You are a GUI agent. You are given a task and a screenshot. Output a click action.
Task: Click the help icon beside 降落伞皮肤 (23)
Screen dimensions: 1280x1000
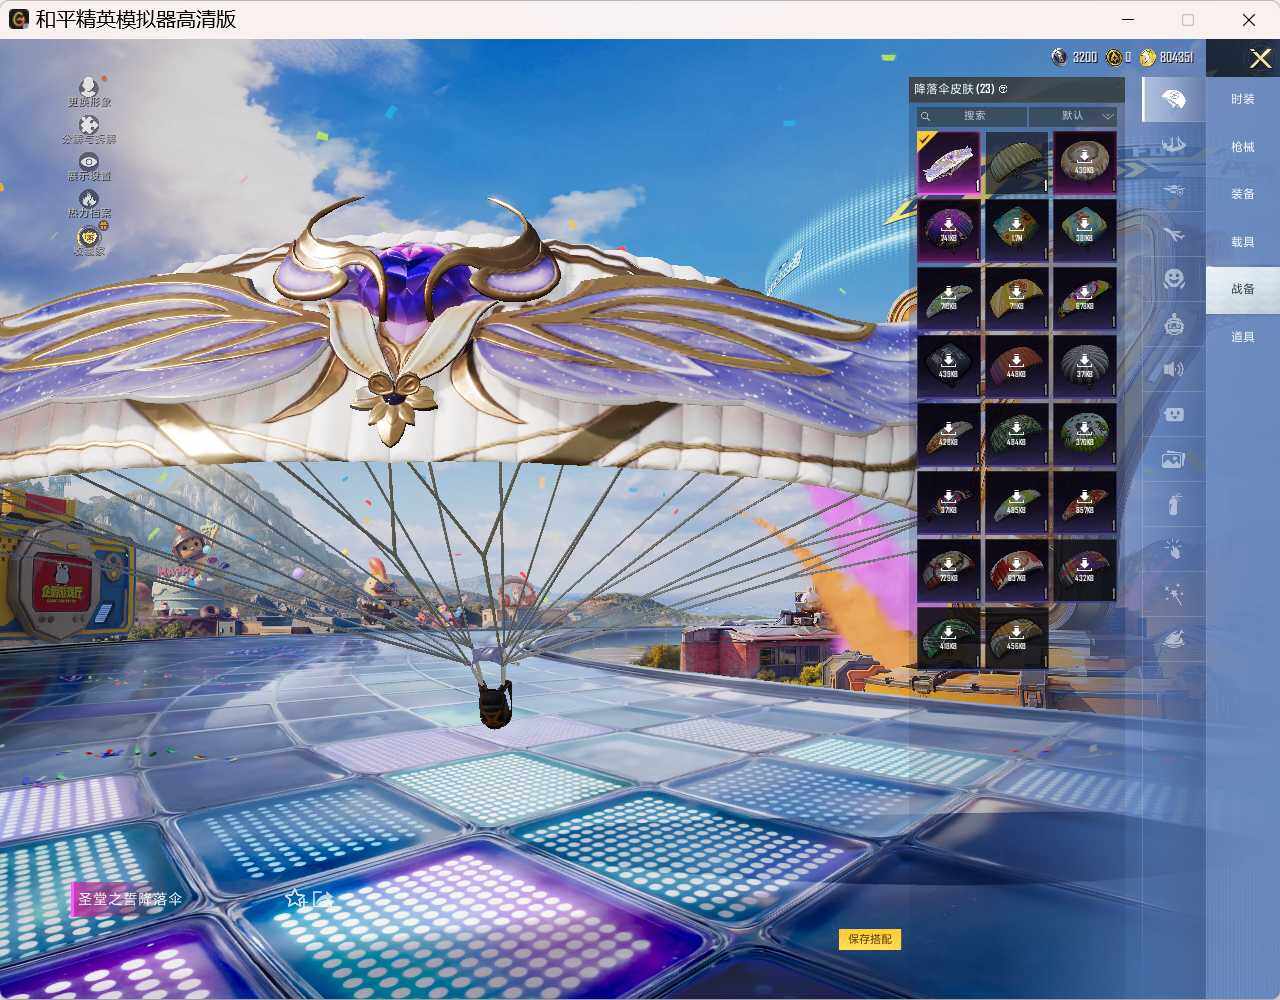tap(1003, 89)
